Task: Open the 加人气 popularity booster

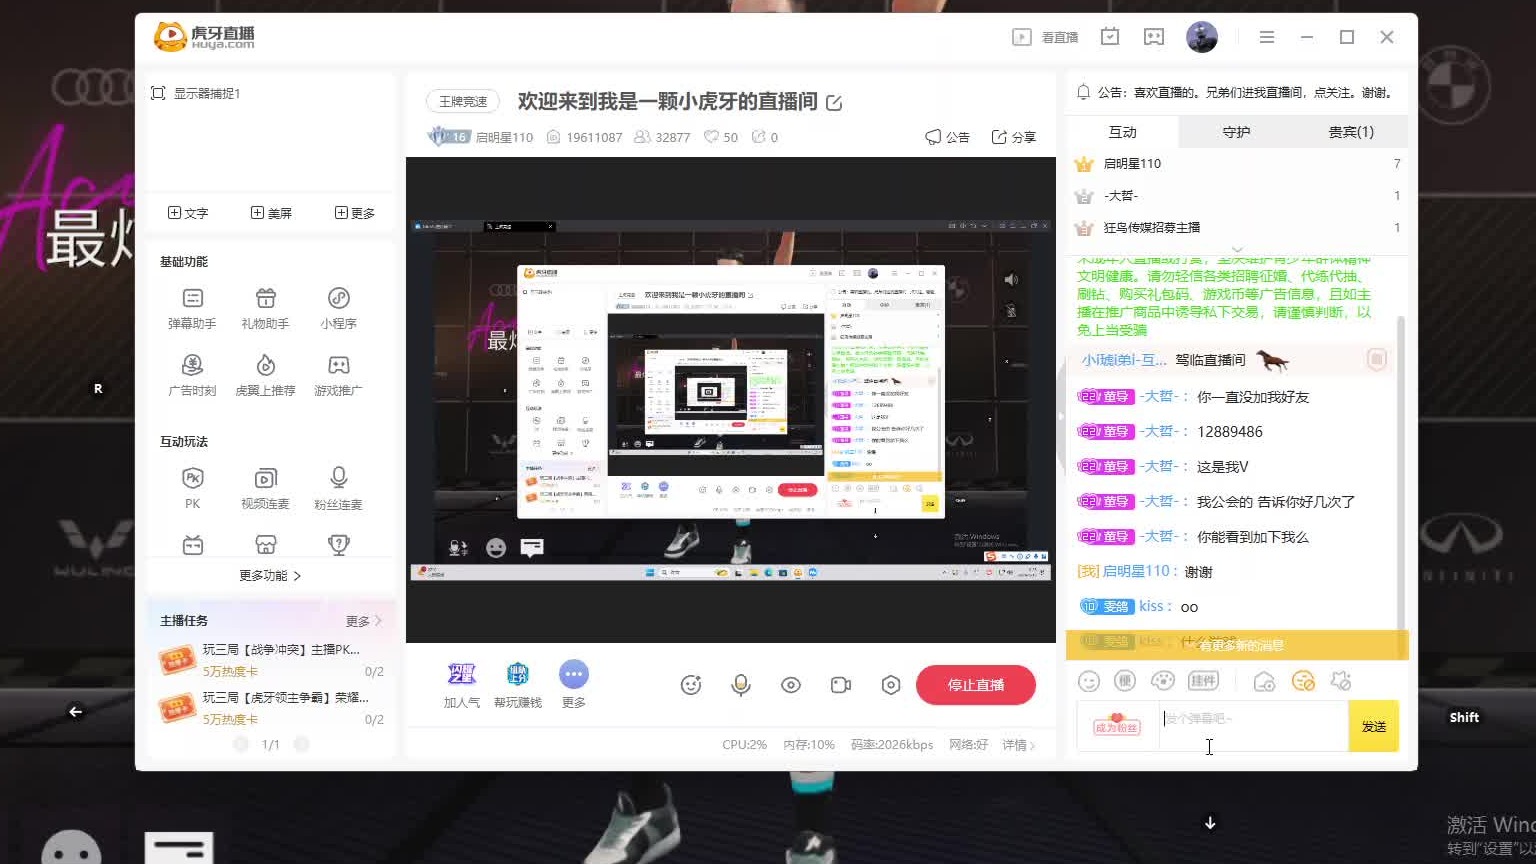Action: [x=461, y=683]
